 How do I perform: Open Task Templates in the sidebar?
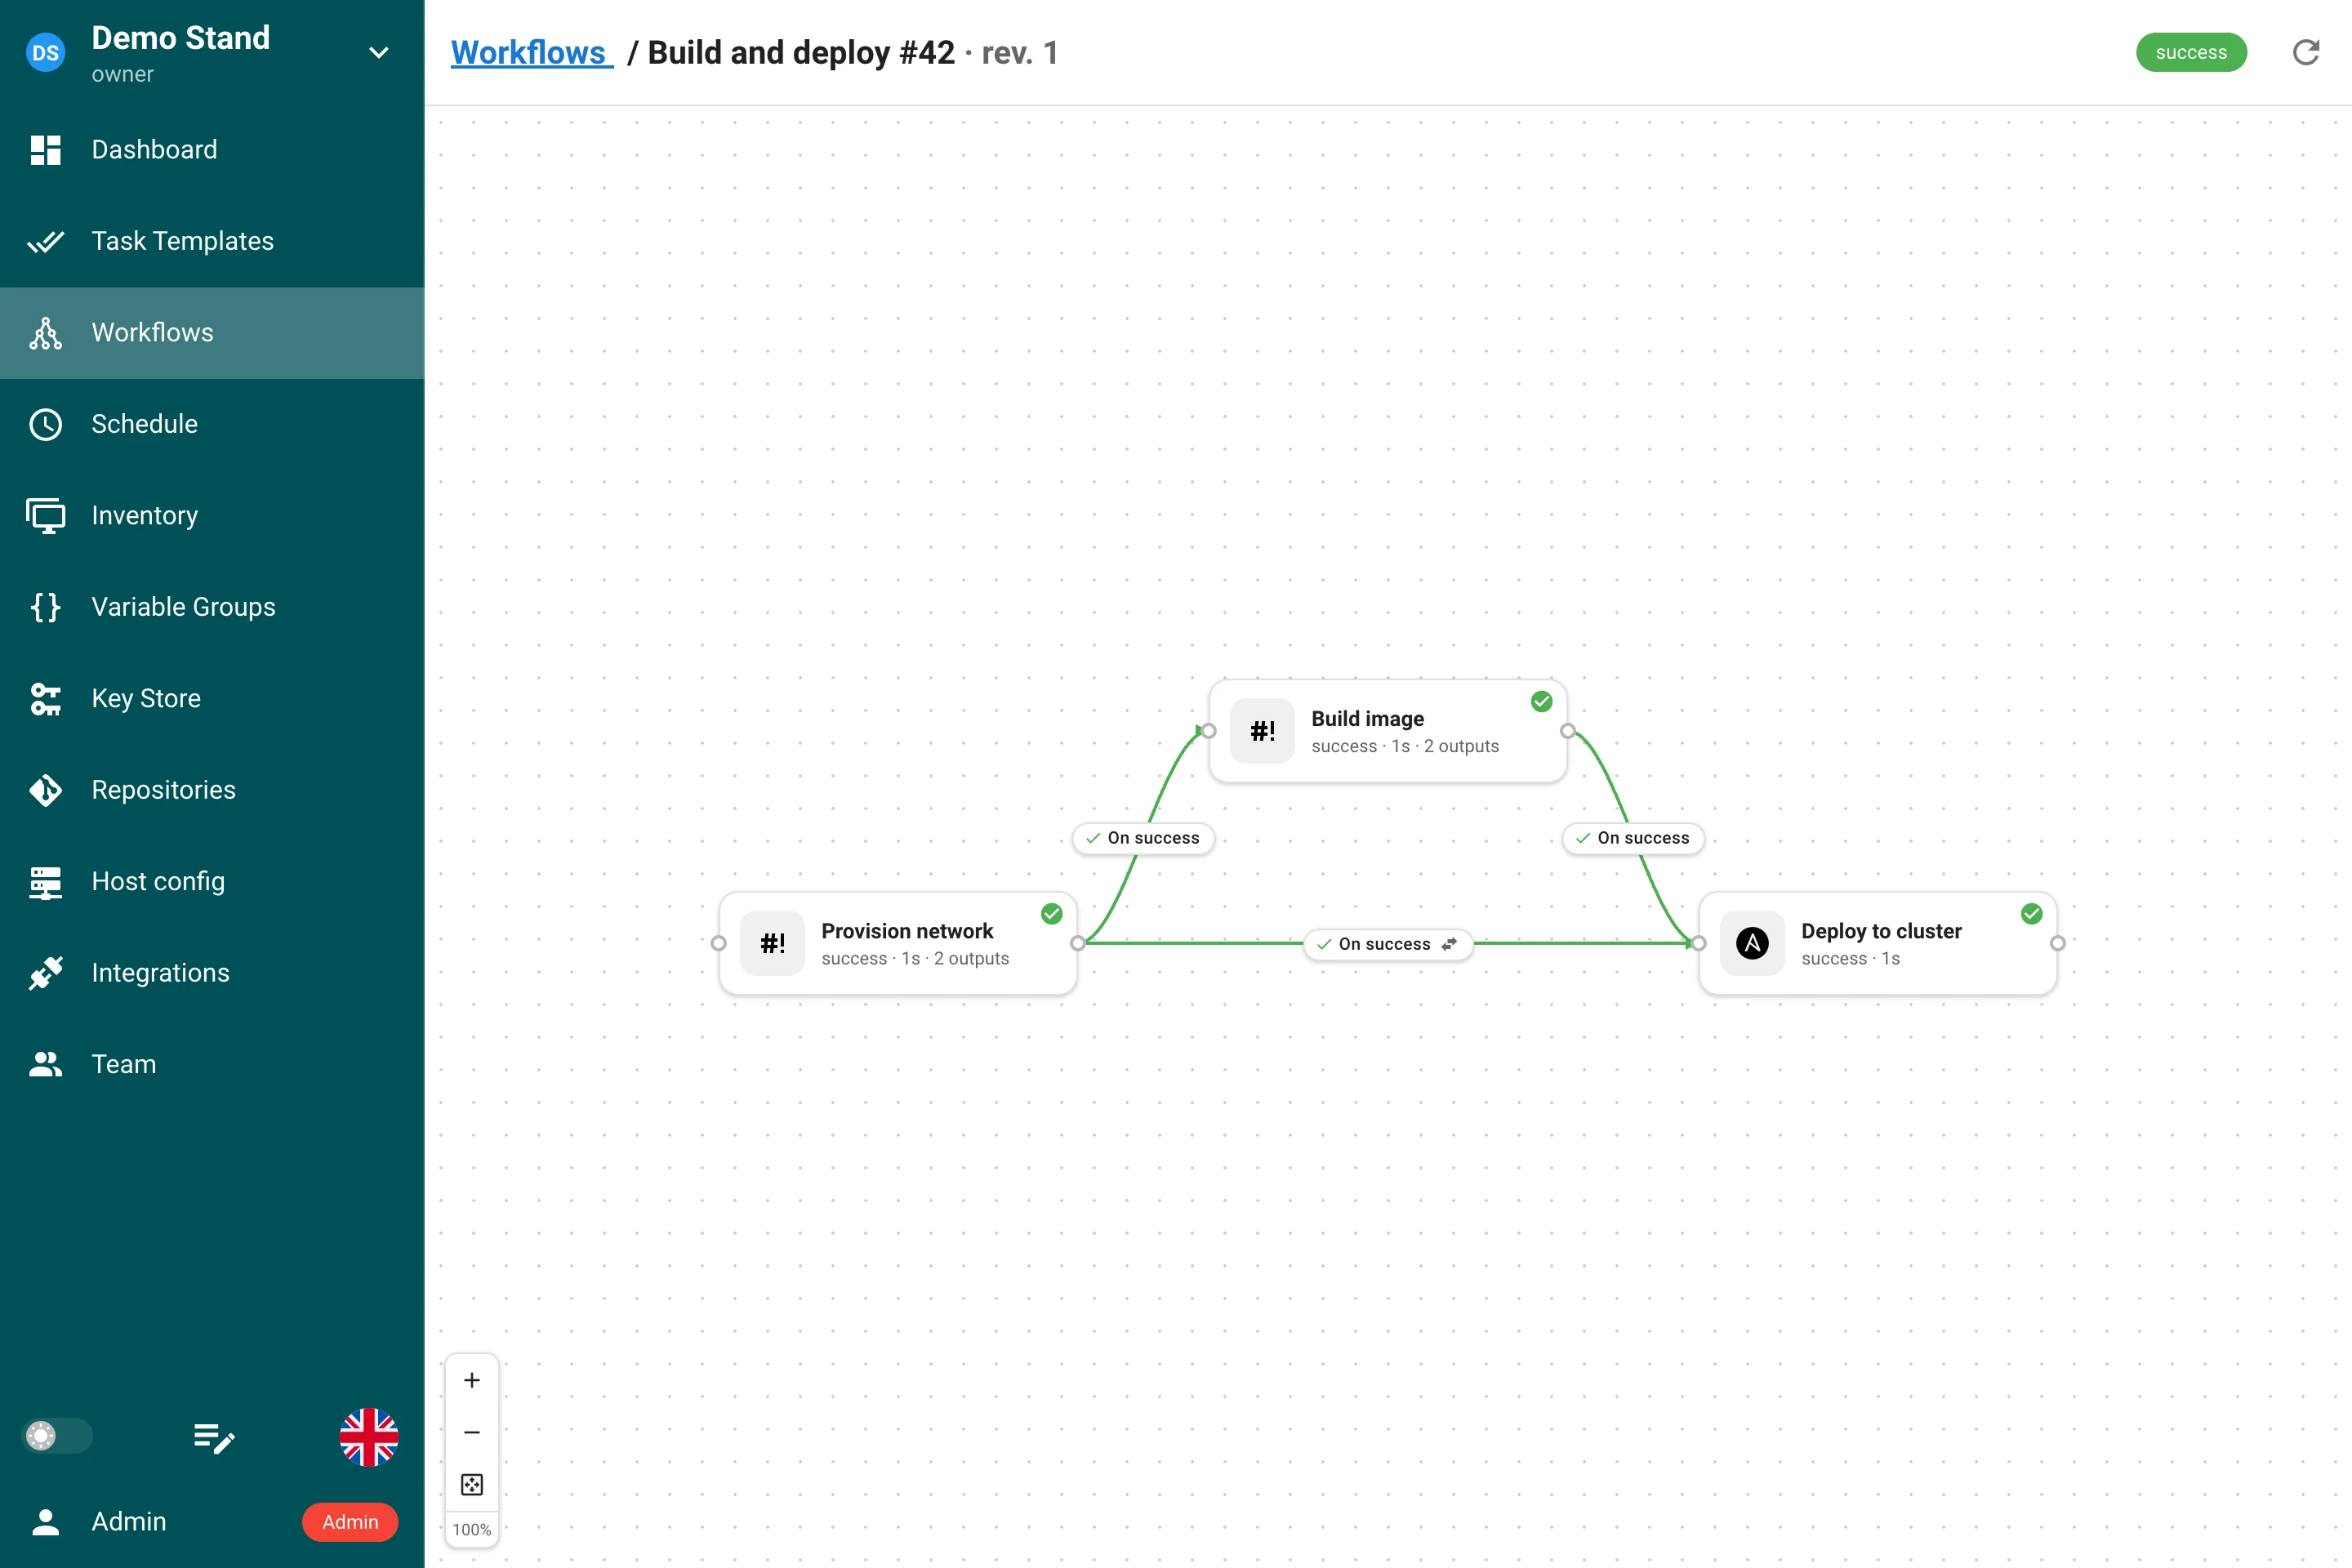[212, 241]
